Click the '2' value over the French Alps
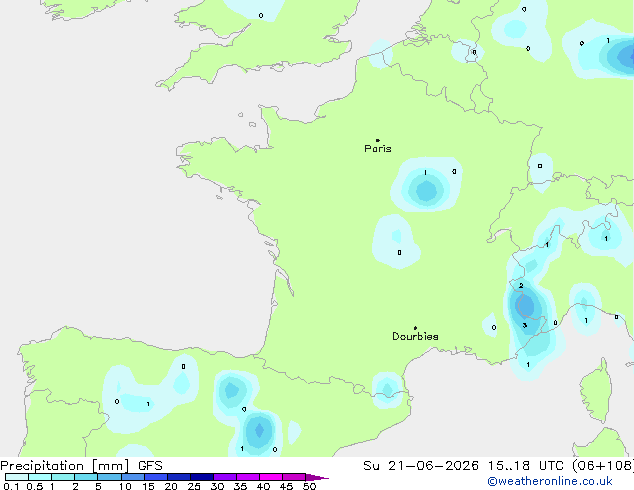The width and height of the screenshot is (634, 490). click(521, 285)
